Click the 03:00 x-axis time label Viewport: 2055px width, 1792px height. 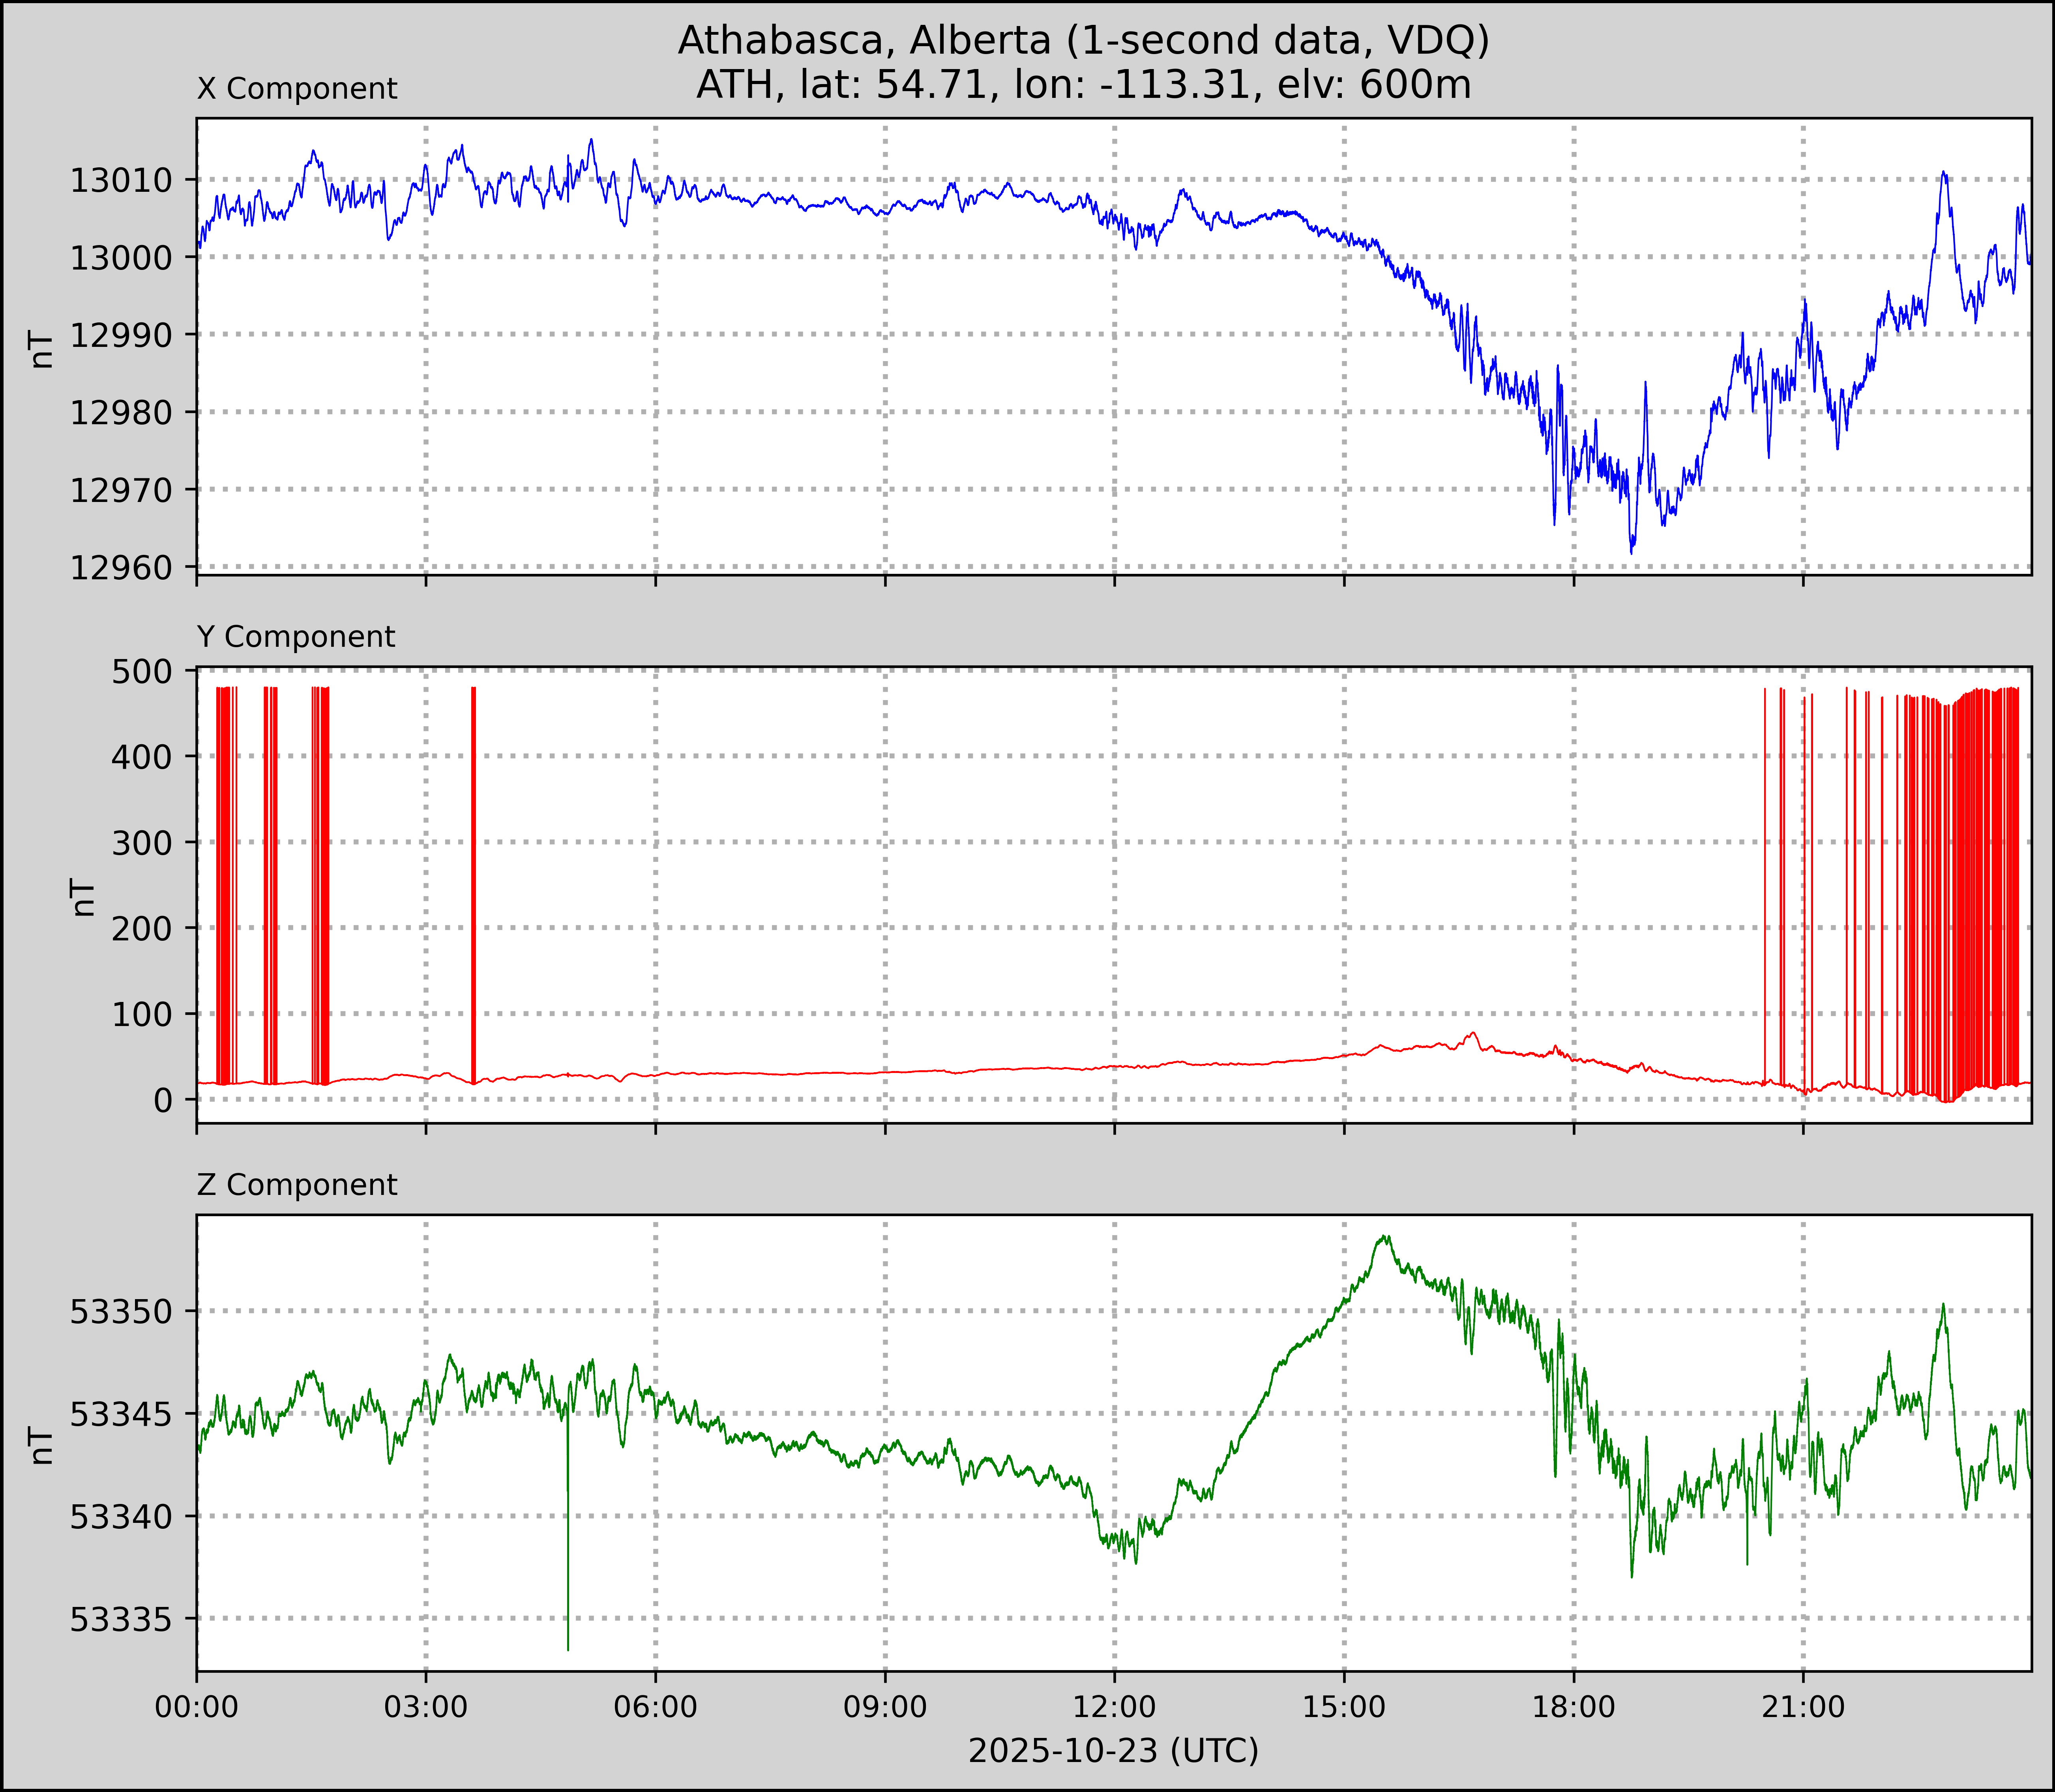426,1707
